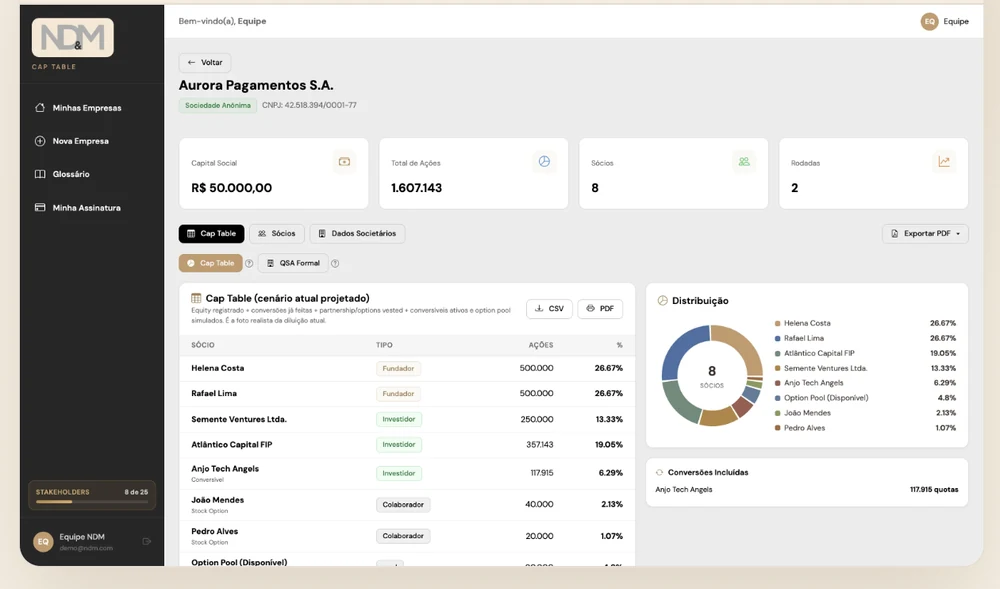Viewport: 1000px width, 589px height.
Task: Click the João Mendes row name
Action: [217, 500]
